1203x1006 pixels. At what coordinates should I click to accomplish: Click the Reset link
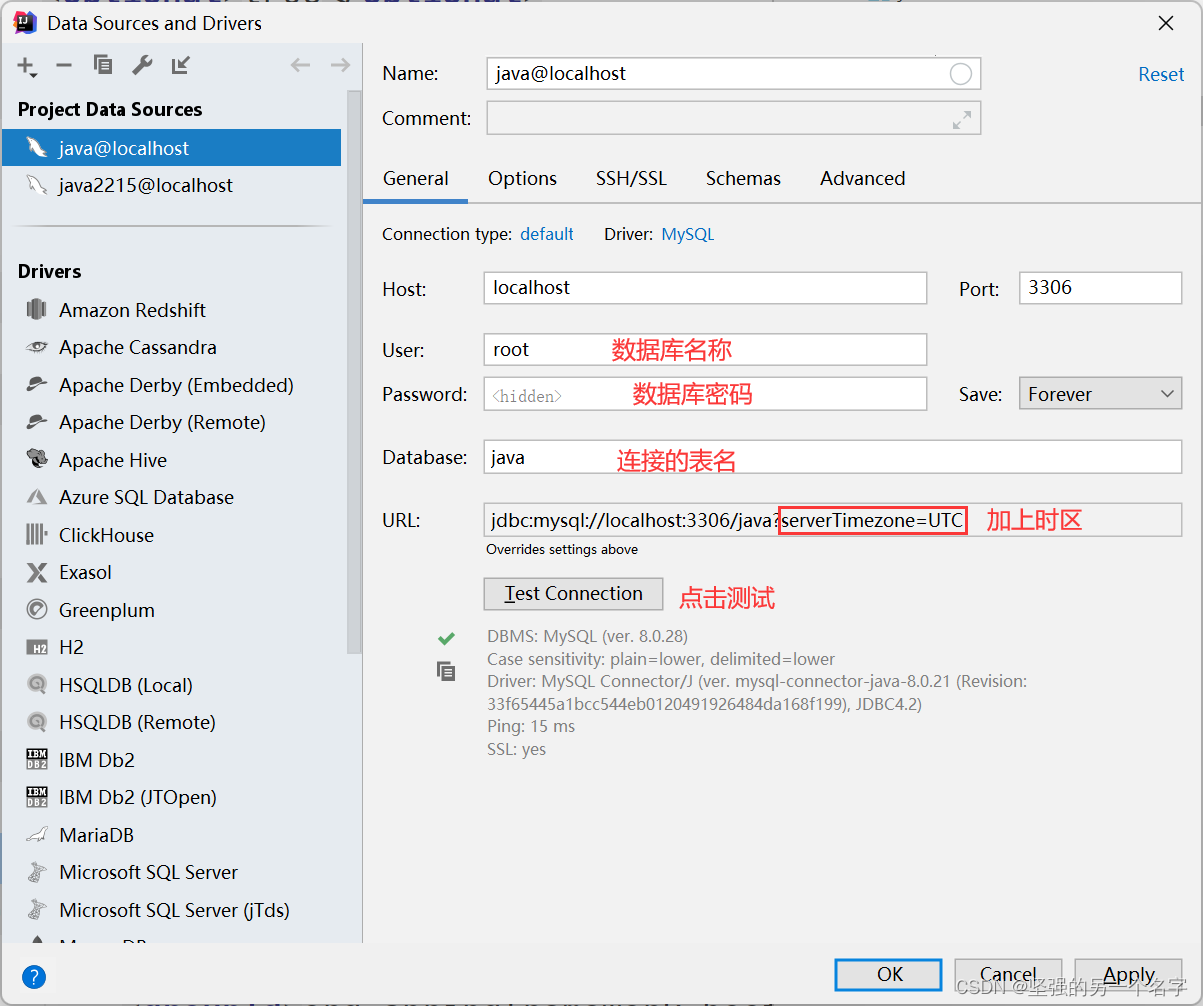pyautogui.click(x=1161, y=74)
